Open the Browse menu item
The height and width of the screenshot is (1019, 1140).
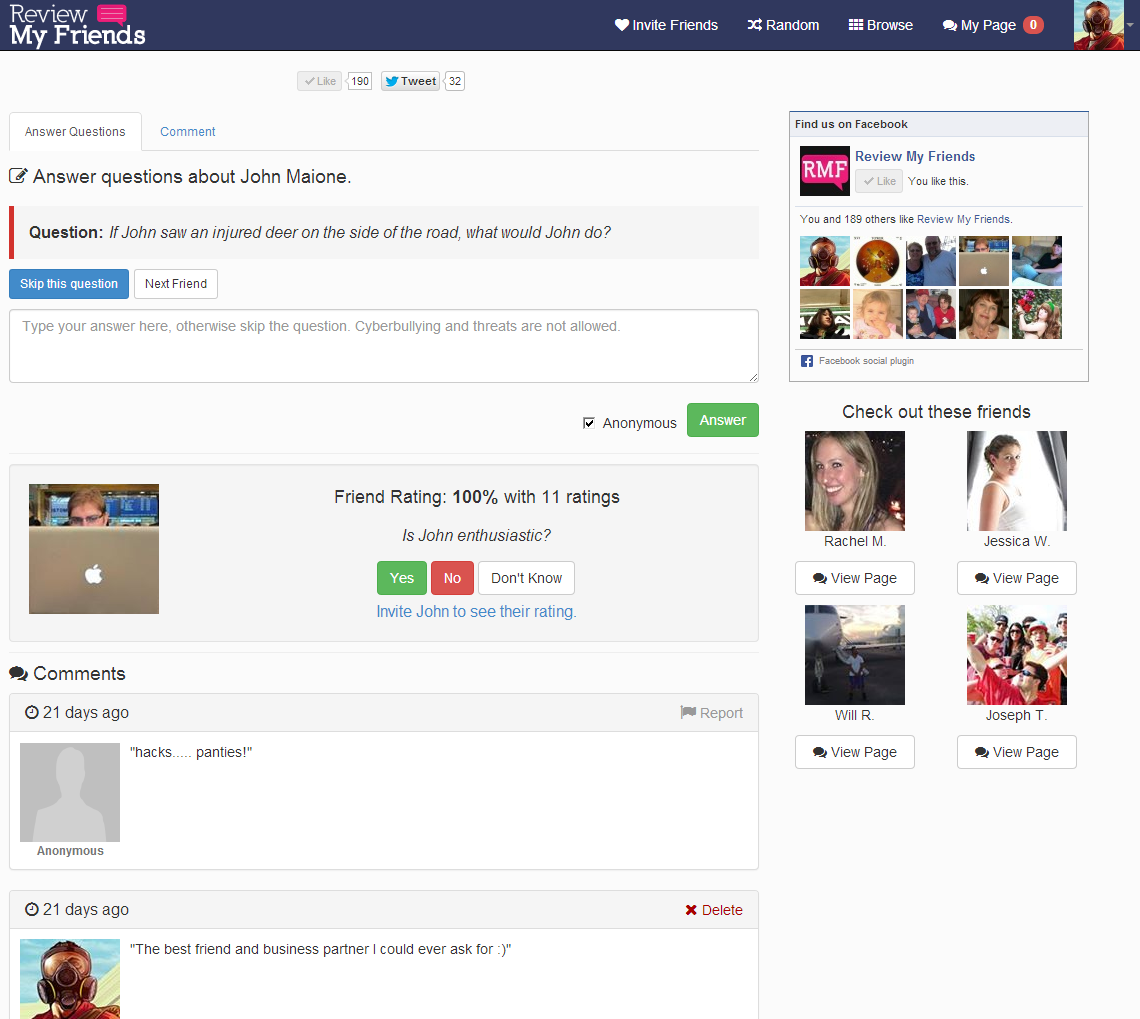pyautogui.click(x=880, y=25)
